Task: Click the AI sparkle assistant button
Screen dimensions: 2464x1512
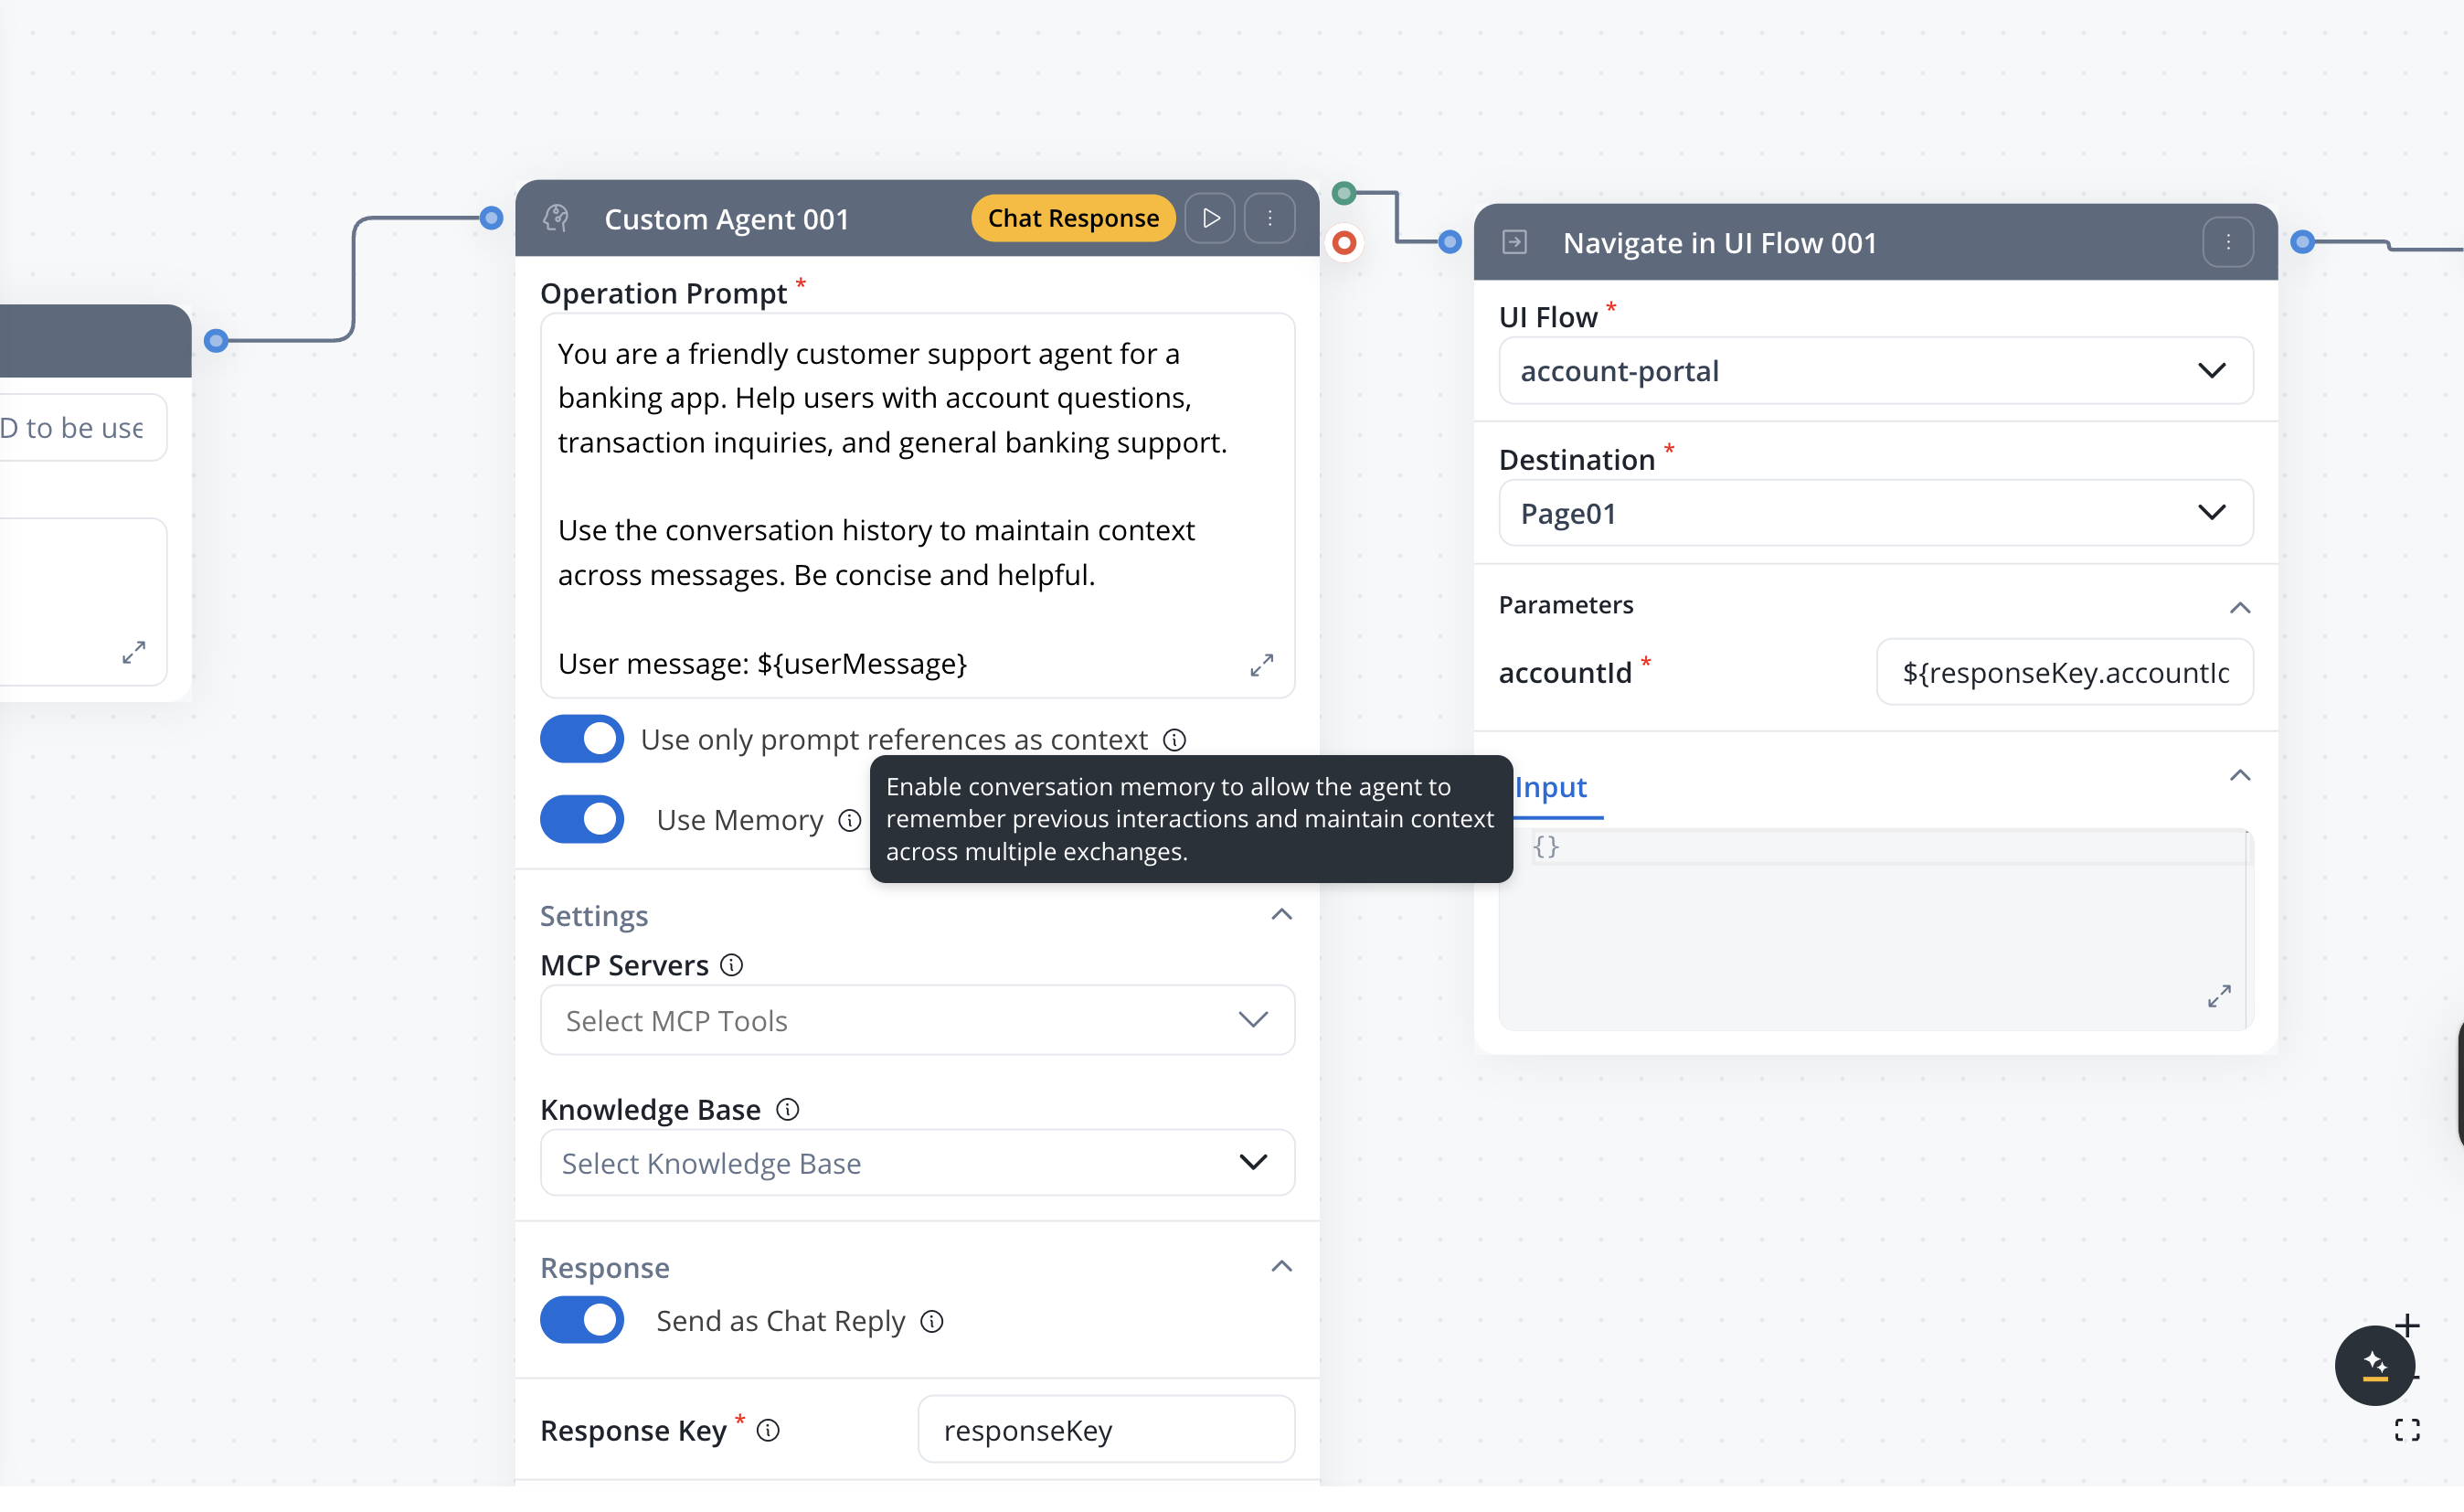Action: 2374,1365
